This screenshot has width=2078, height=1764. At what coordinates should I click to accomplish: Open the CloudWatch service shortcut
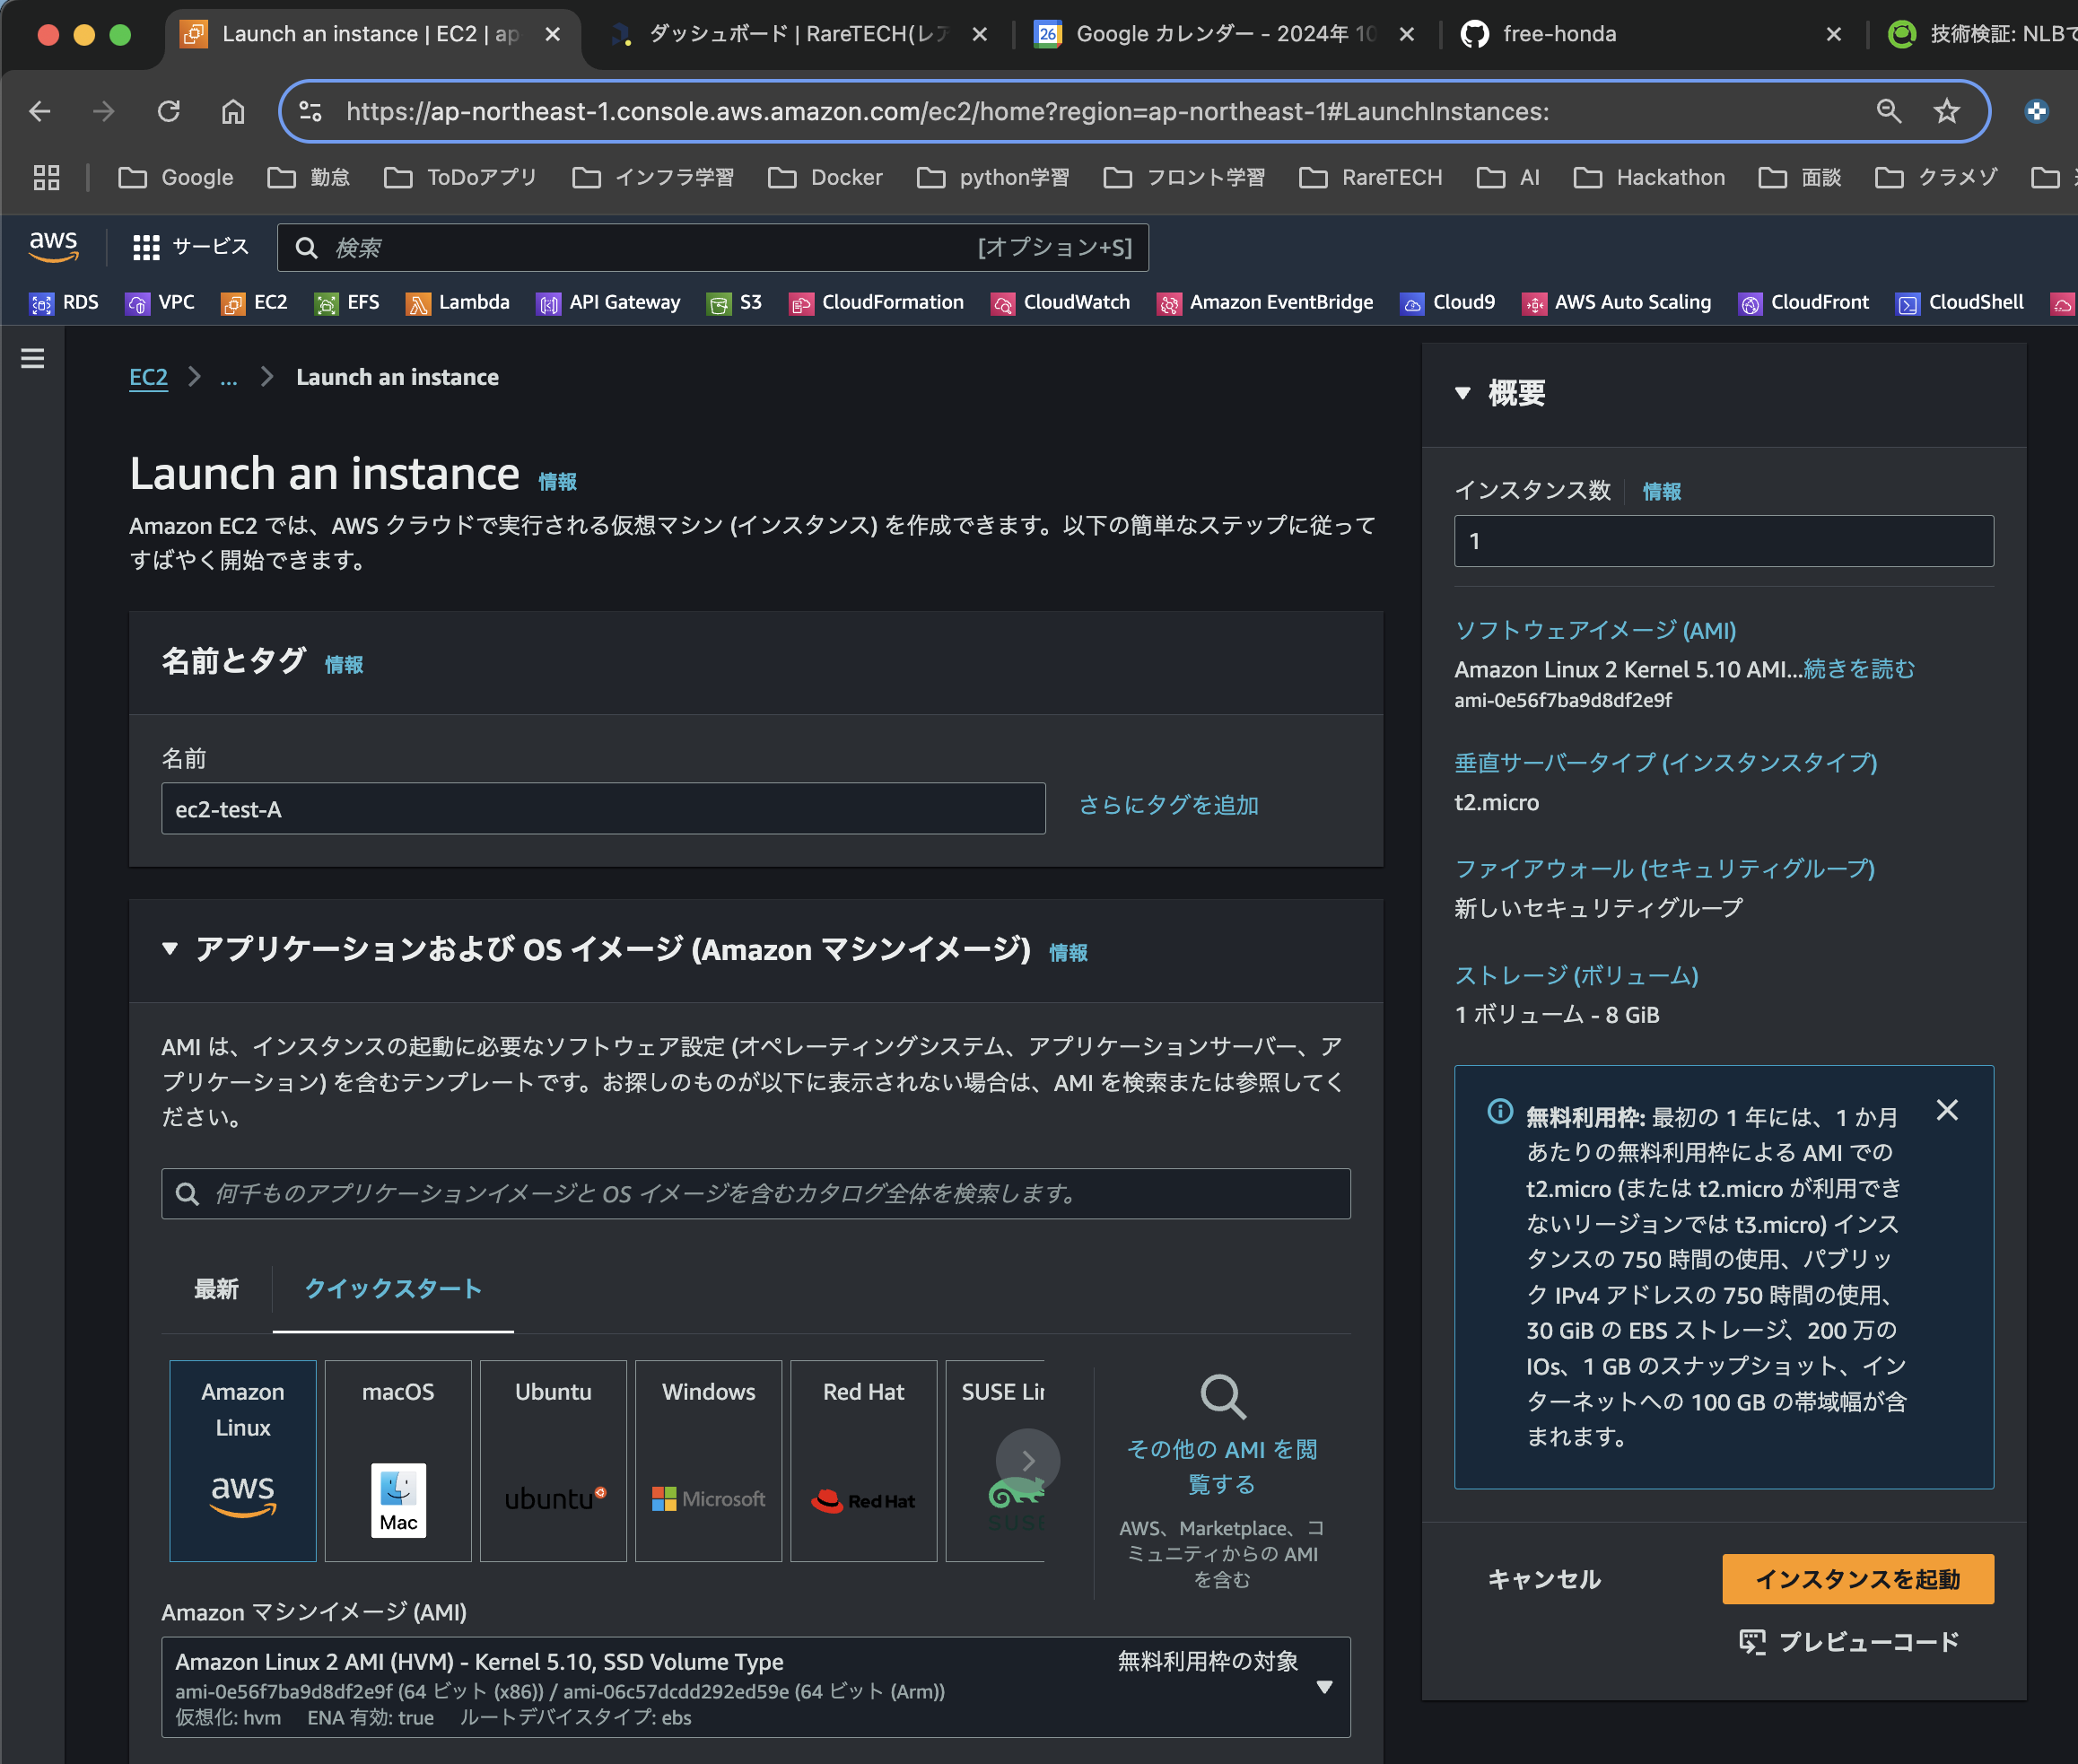pos(1060,302)
